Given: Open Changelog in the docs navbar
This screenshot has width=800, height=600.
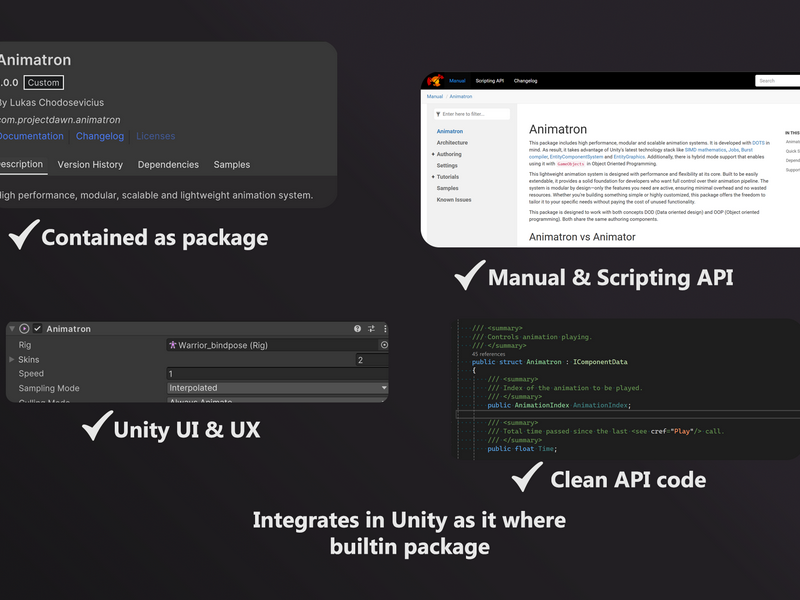Looking at the screenshot, I should pyautogui.click(x=526, y=81).
